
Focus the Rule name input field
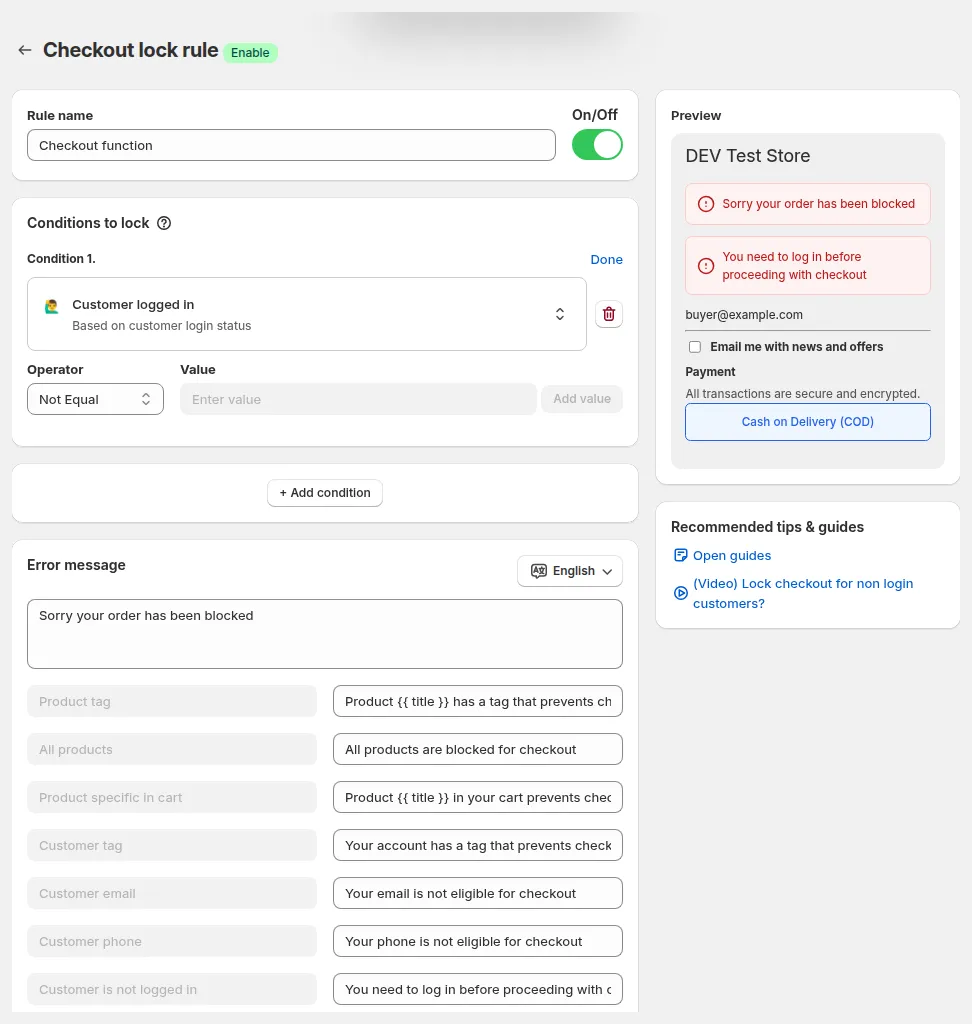pyautogui.click(x=291, y=145)
